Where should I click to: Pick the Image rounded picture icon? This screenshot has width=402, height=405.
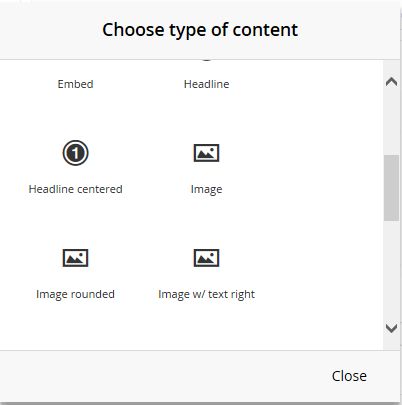coord(75,258)
